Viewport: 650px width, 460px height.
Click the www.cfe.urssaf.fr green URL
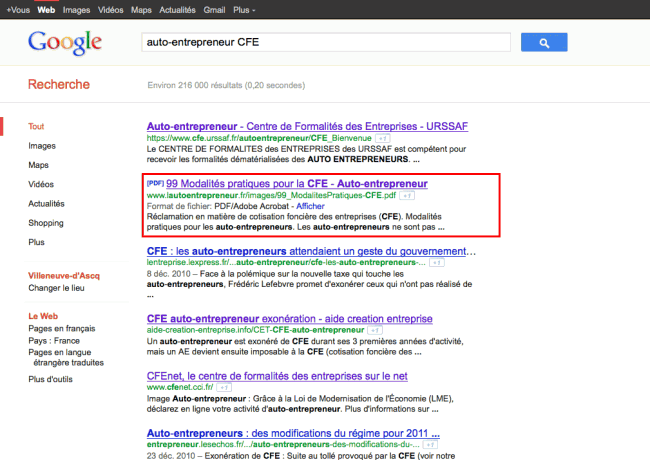click(x=259, y=138)
